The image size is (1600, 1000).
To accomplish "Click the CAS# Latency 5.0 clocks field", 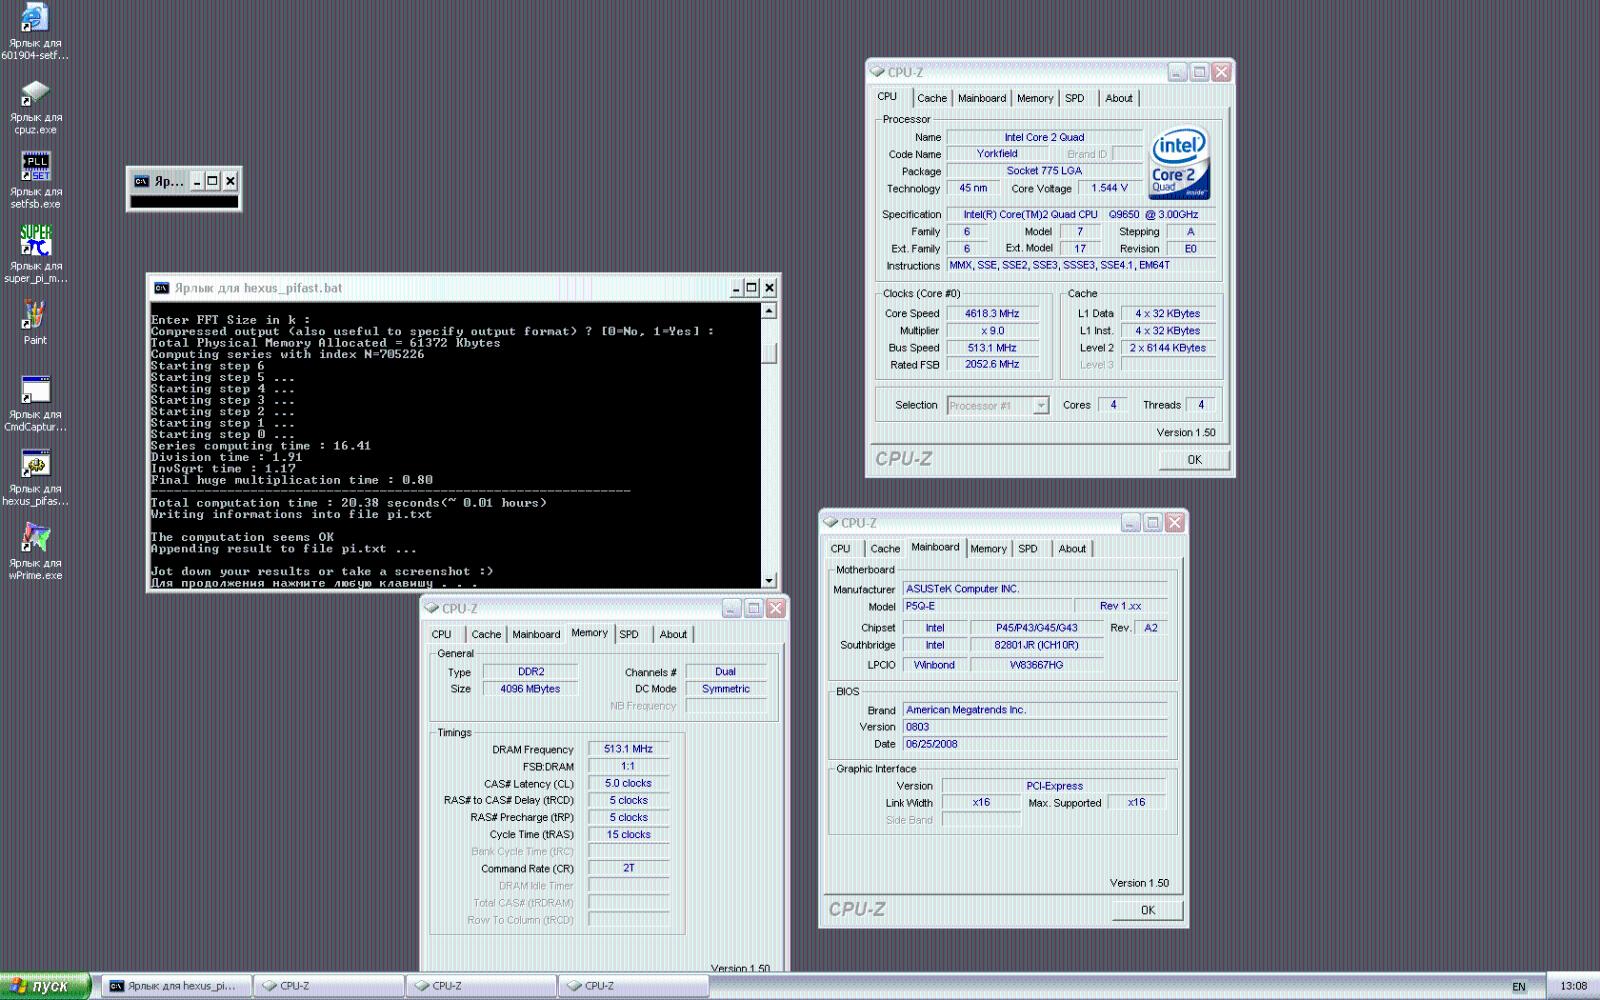I will click(628, 783).
